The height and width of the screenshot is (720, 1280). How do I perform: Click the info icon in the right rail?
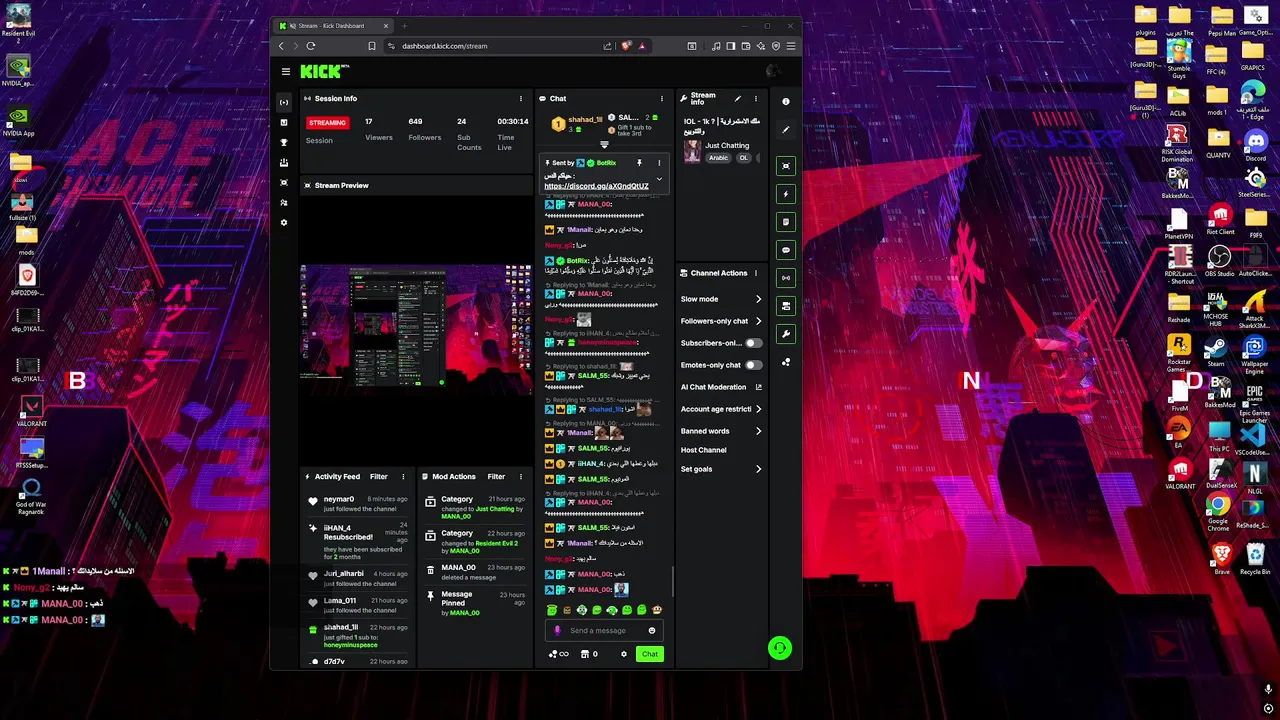pos(786,101)
